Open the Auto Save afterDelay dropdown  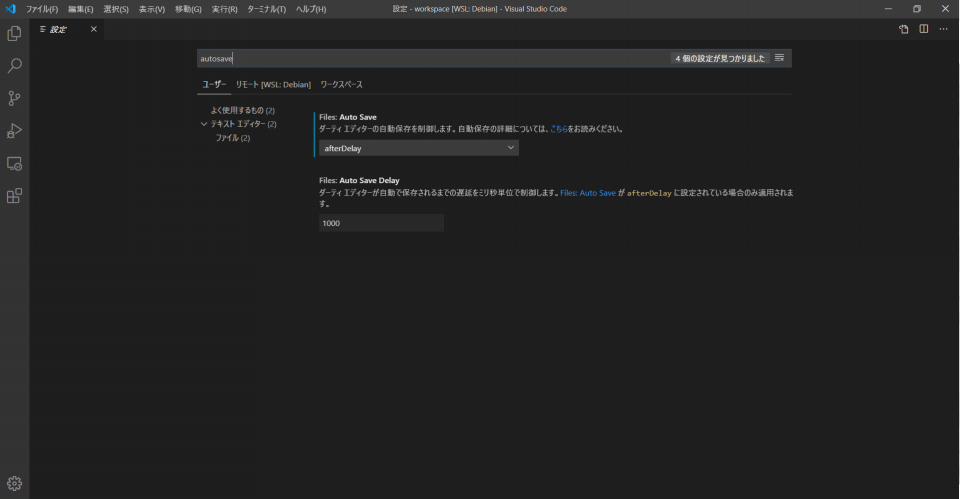tap(419, 148)
